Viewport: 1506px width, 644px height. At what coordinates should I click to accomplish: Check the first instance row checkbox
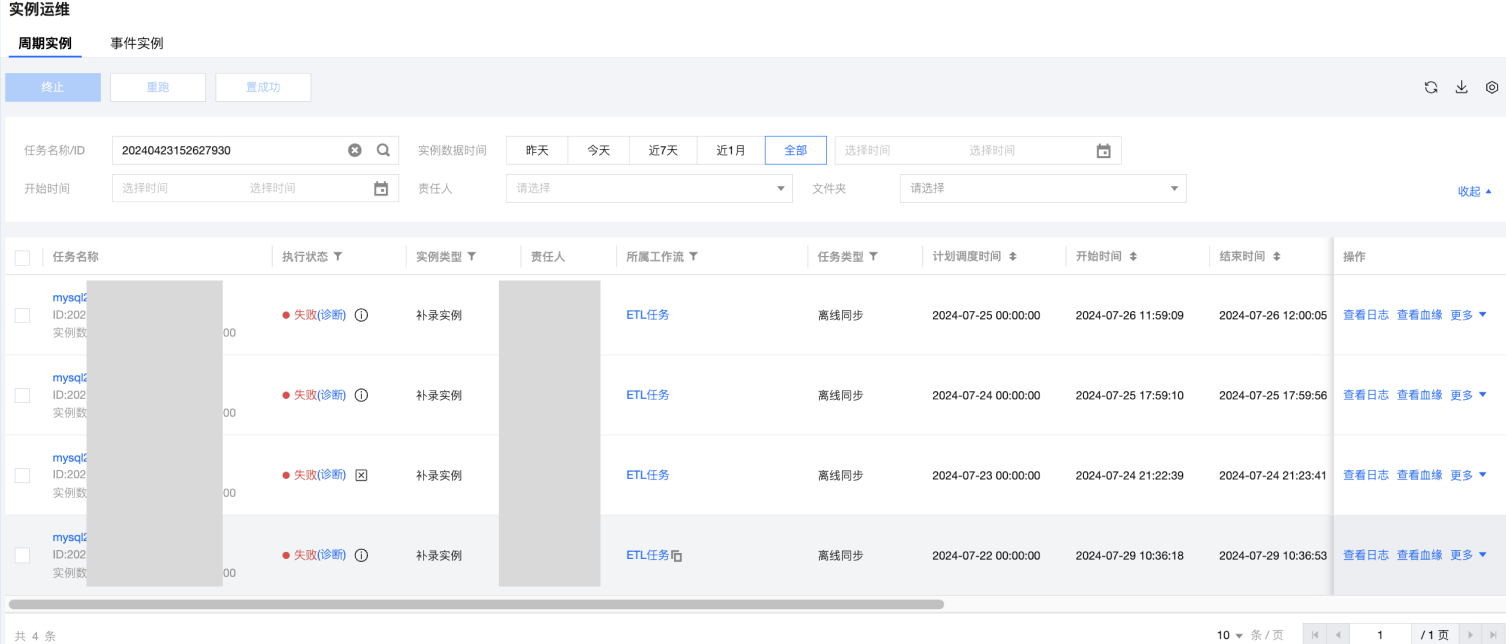[x=22, y=315]
